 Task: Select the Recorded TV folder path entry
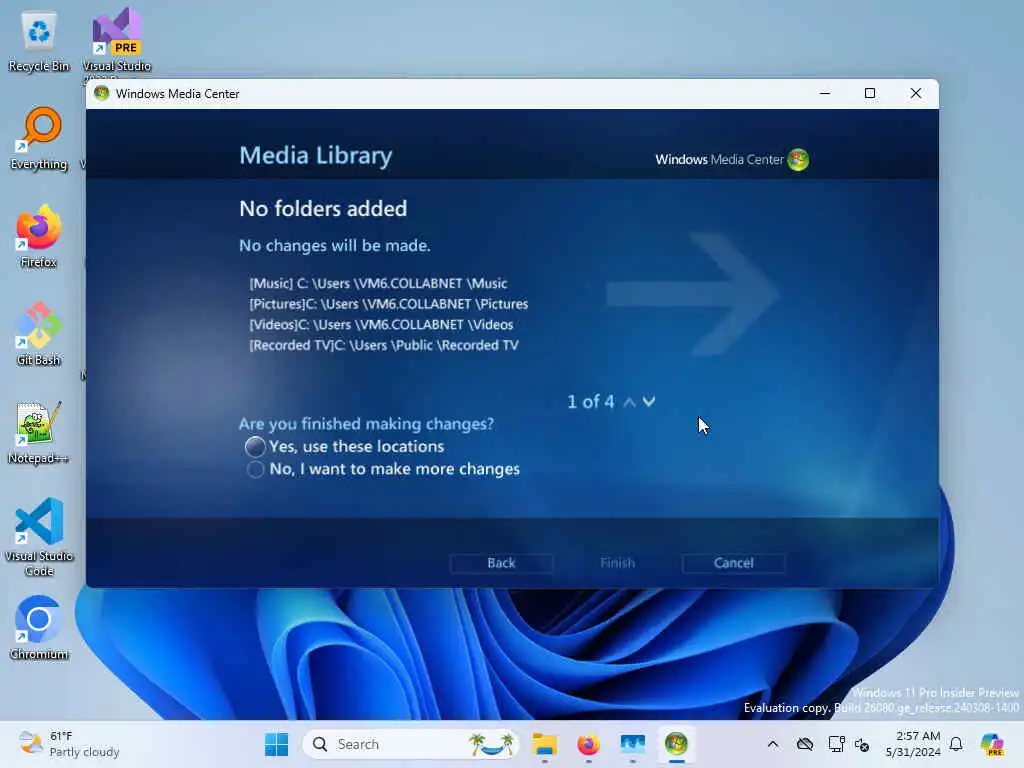384,345
